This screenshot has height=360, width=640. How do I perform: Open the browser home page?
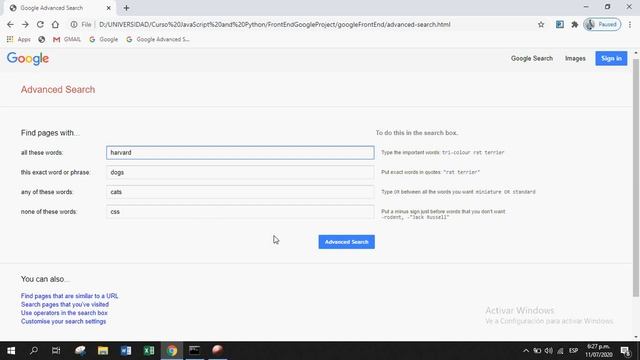(55, 24)
